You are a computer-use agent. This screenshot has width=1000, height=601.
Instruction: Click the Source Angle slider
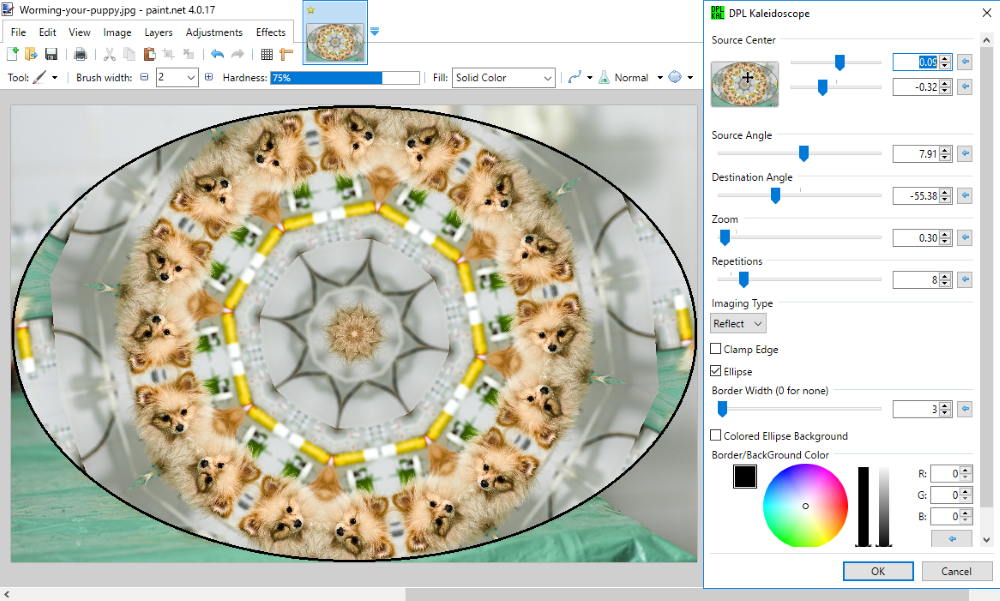point(799,153)
